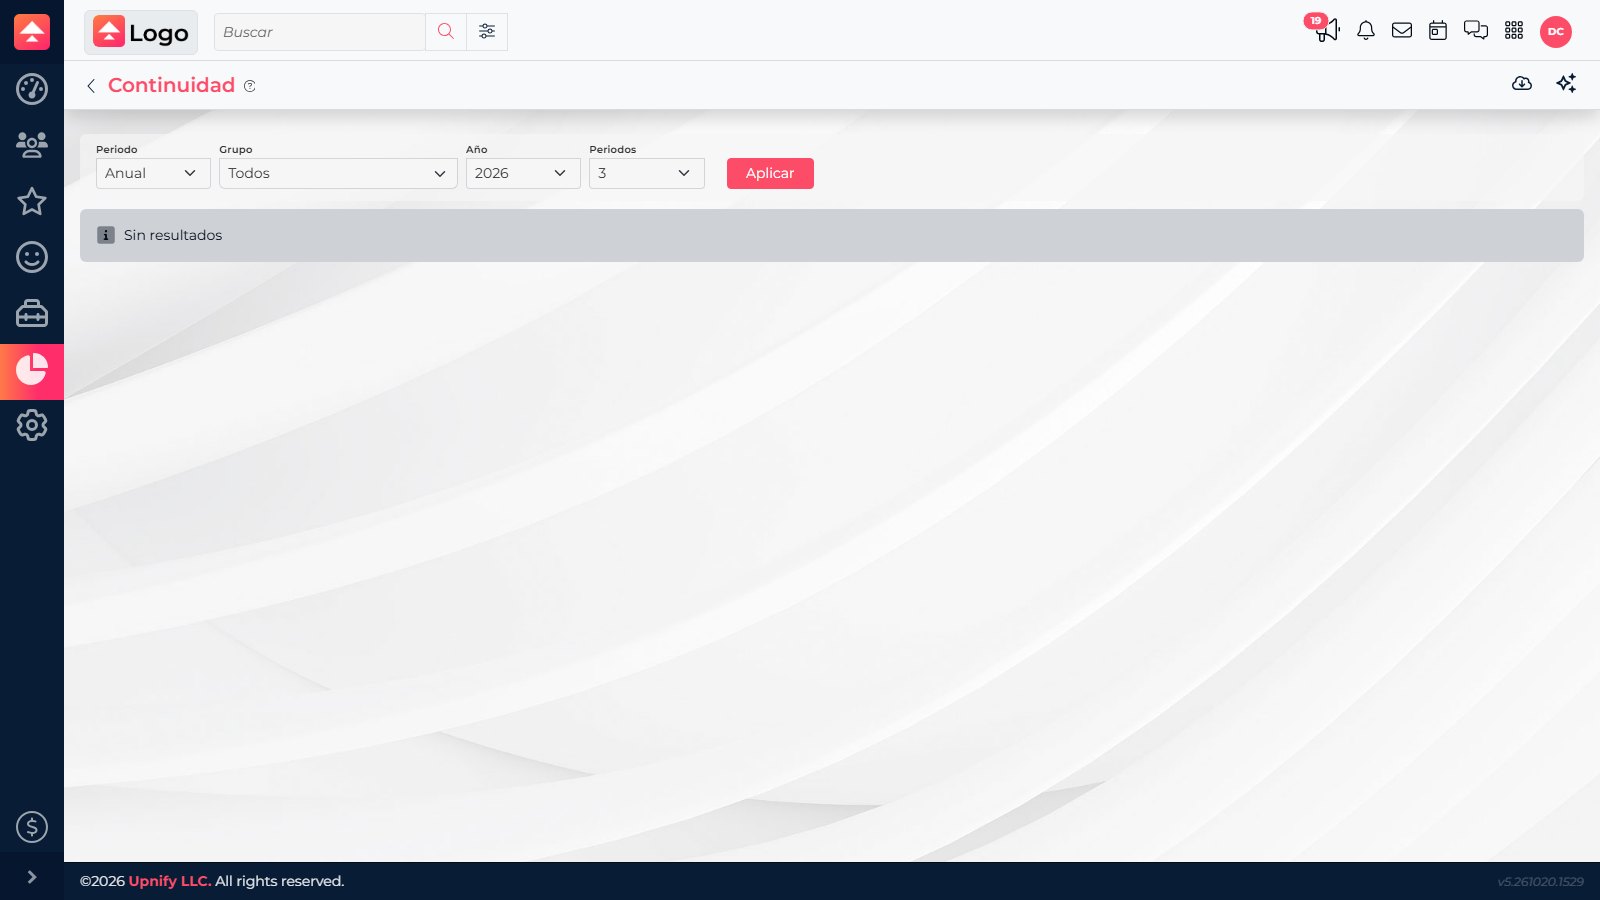Open the people group icon in sidebar

click(x=32, y=145)
